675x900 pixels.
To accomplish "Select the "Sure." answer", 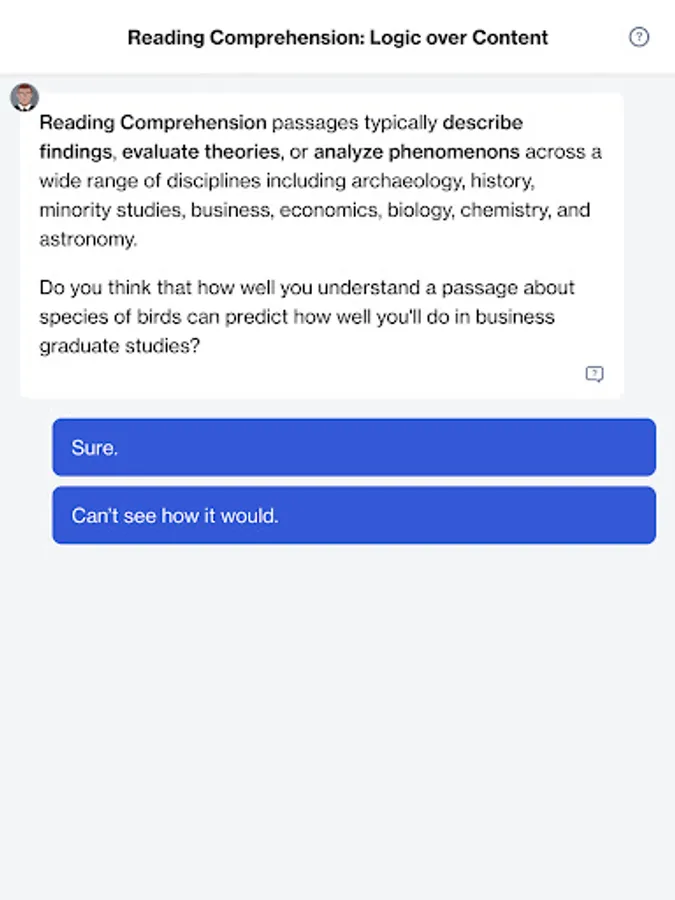I will point(354,447).
